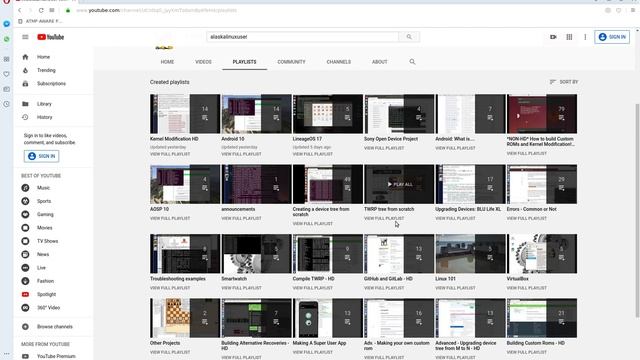Click the Music sidebar icon
640x360 pixels.
(25, 188)
